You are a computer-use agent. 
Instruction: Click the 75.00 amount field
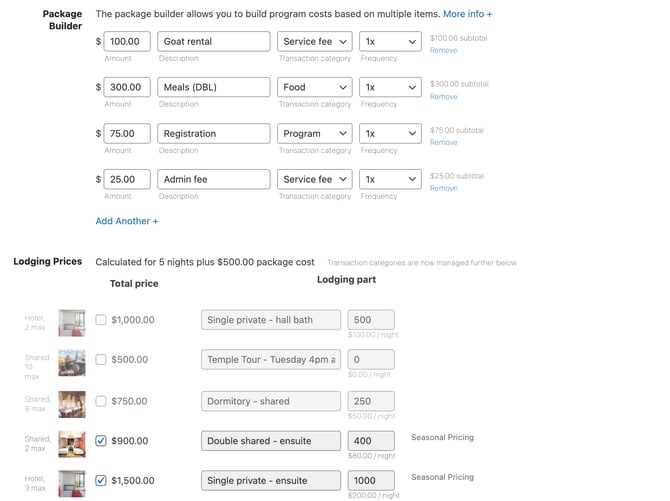[x=127, y=133]
